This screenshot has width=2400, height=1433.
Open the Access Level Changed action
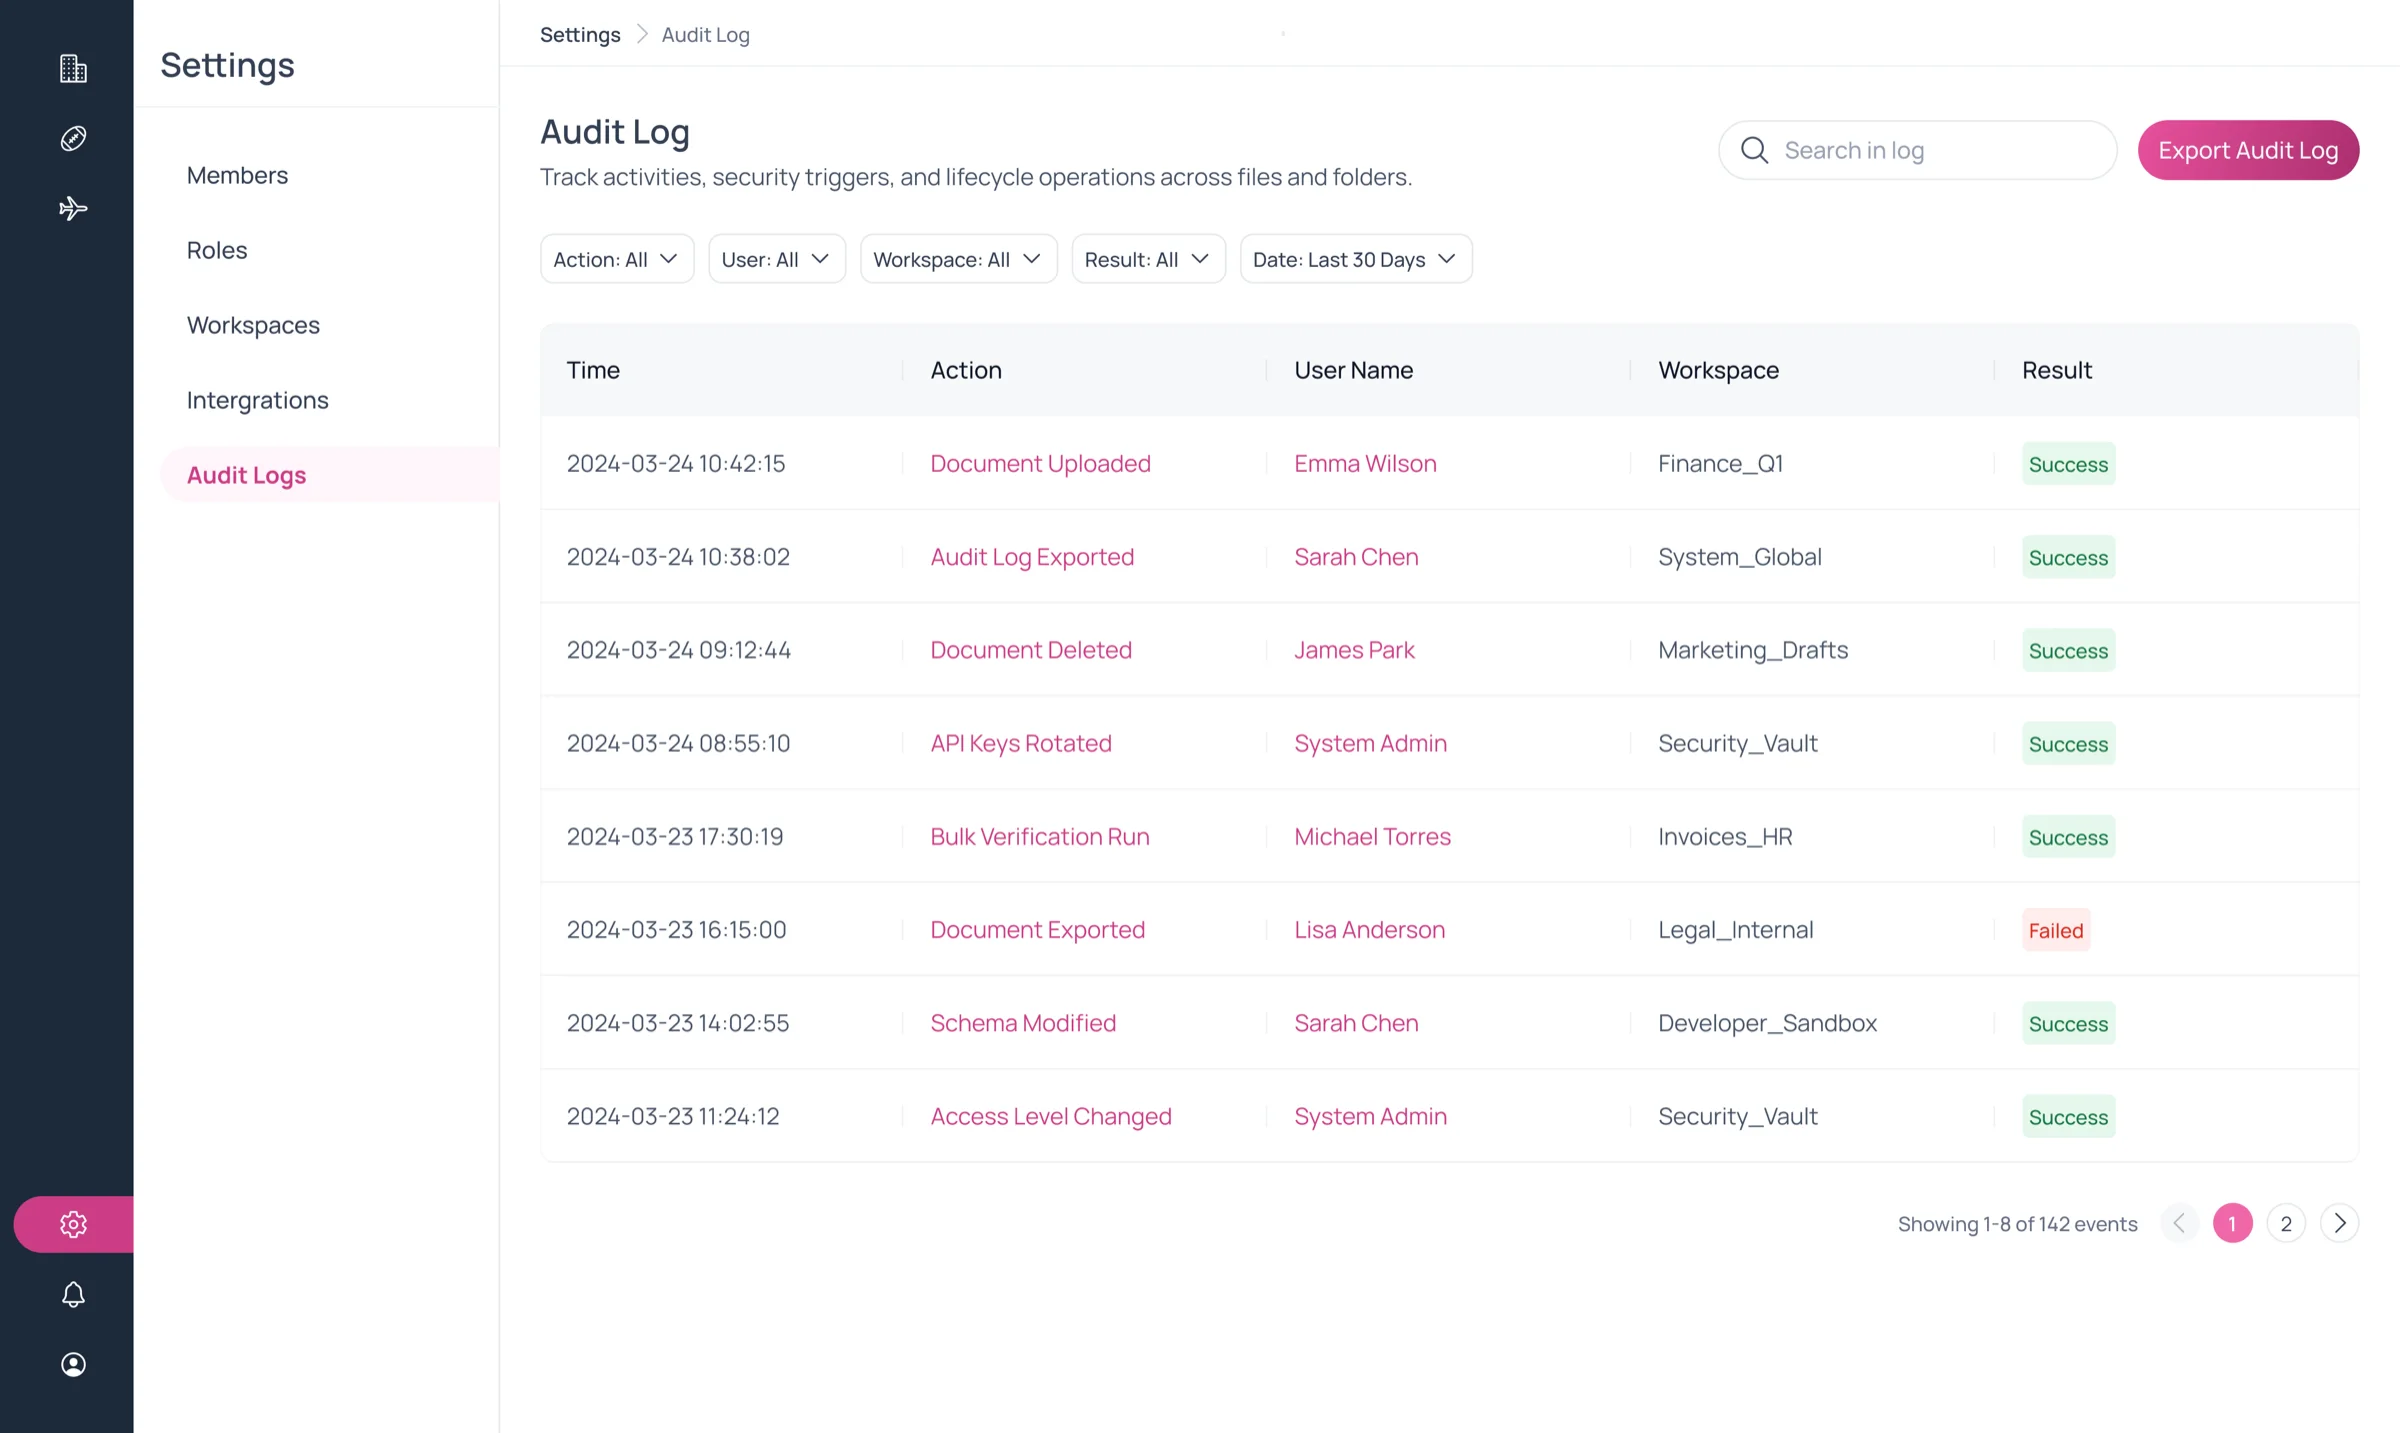click(x=1051, y=1116)
